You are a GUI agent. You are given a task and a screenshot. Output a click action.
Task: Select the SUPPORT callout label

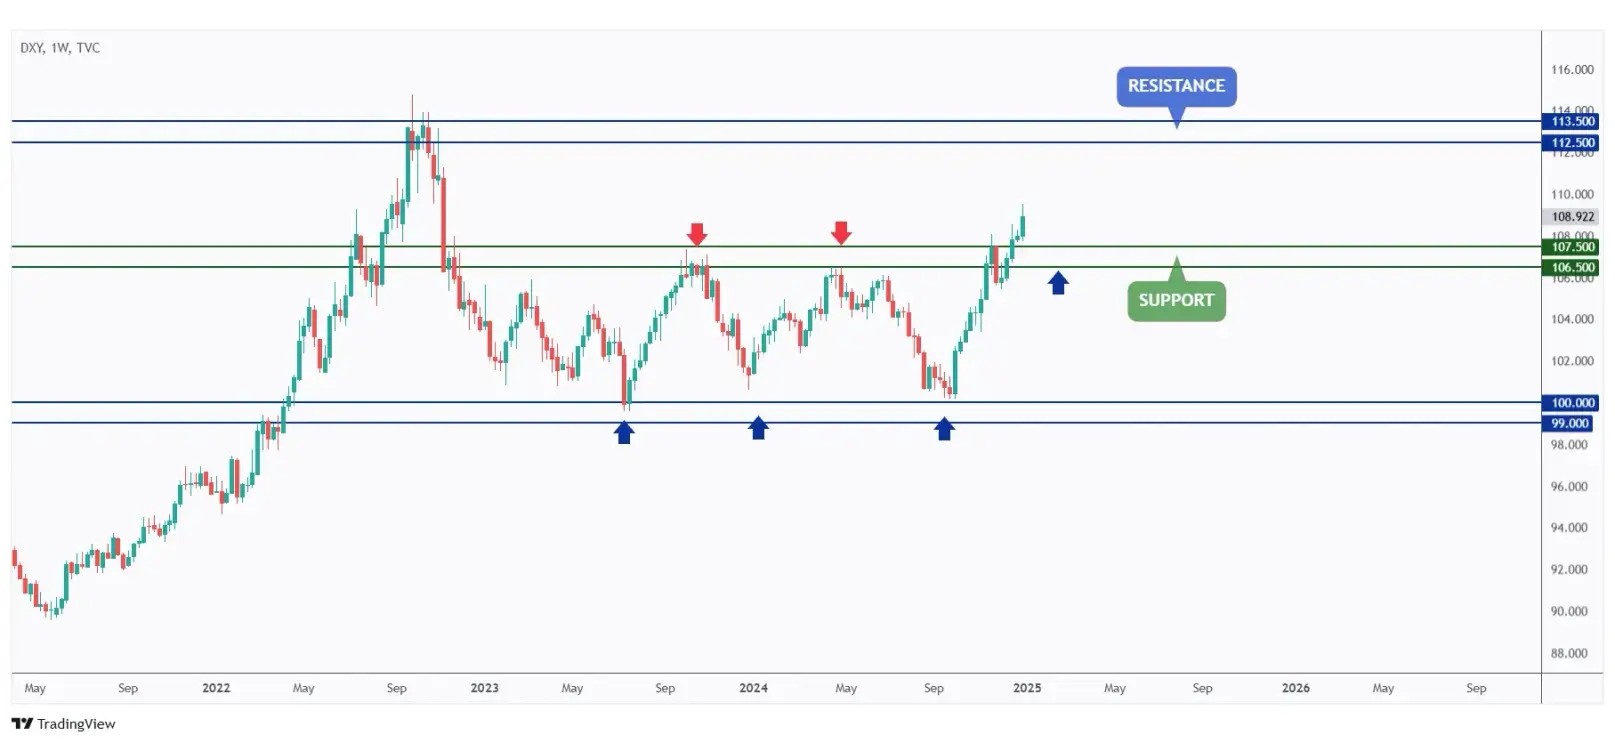coord(1176,300)
